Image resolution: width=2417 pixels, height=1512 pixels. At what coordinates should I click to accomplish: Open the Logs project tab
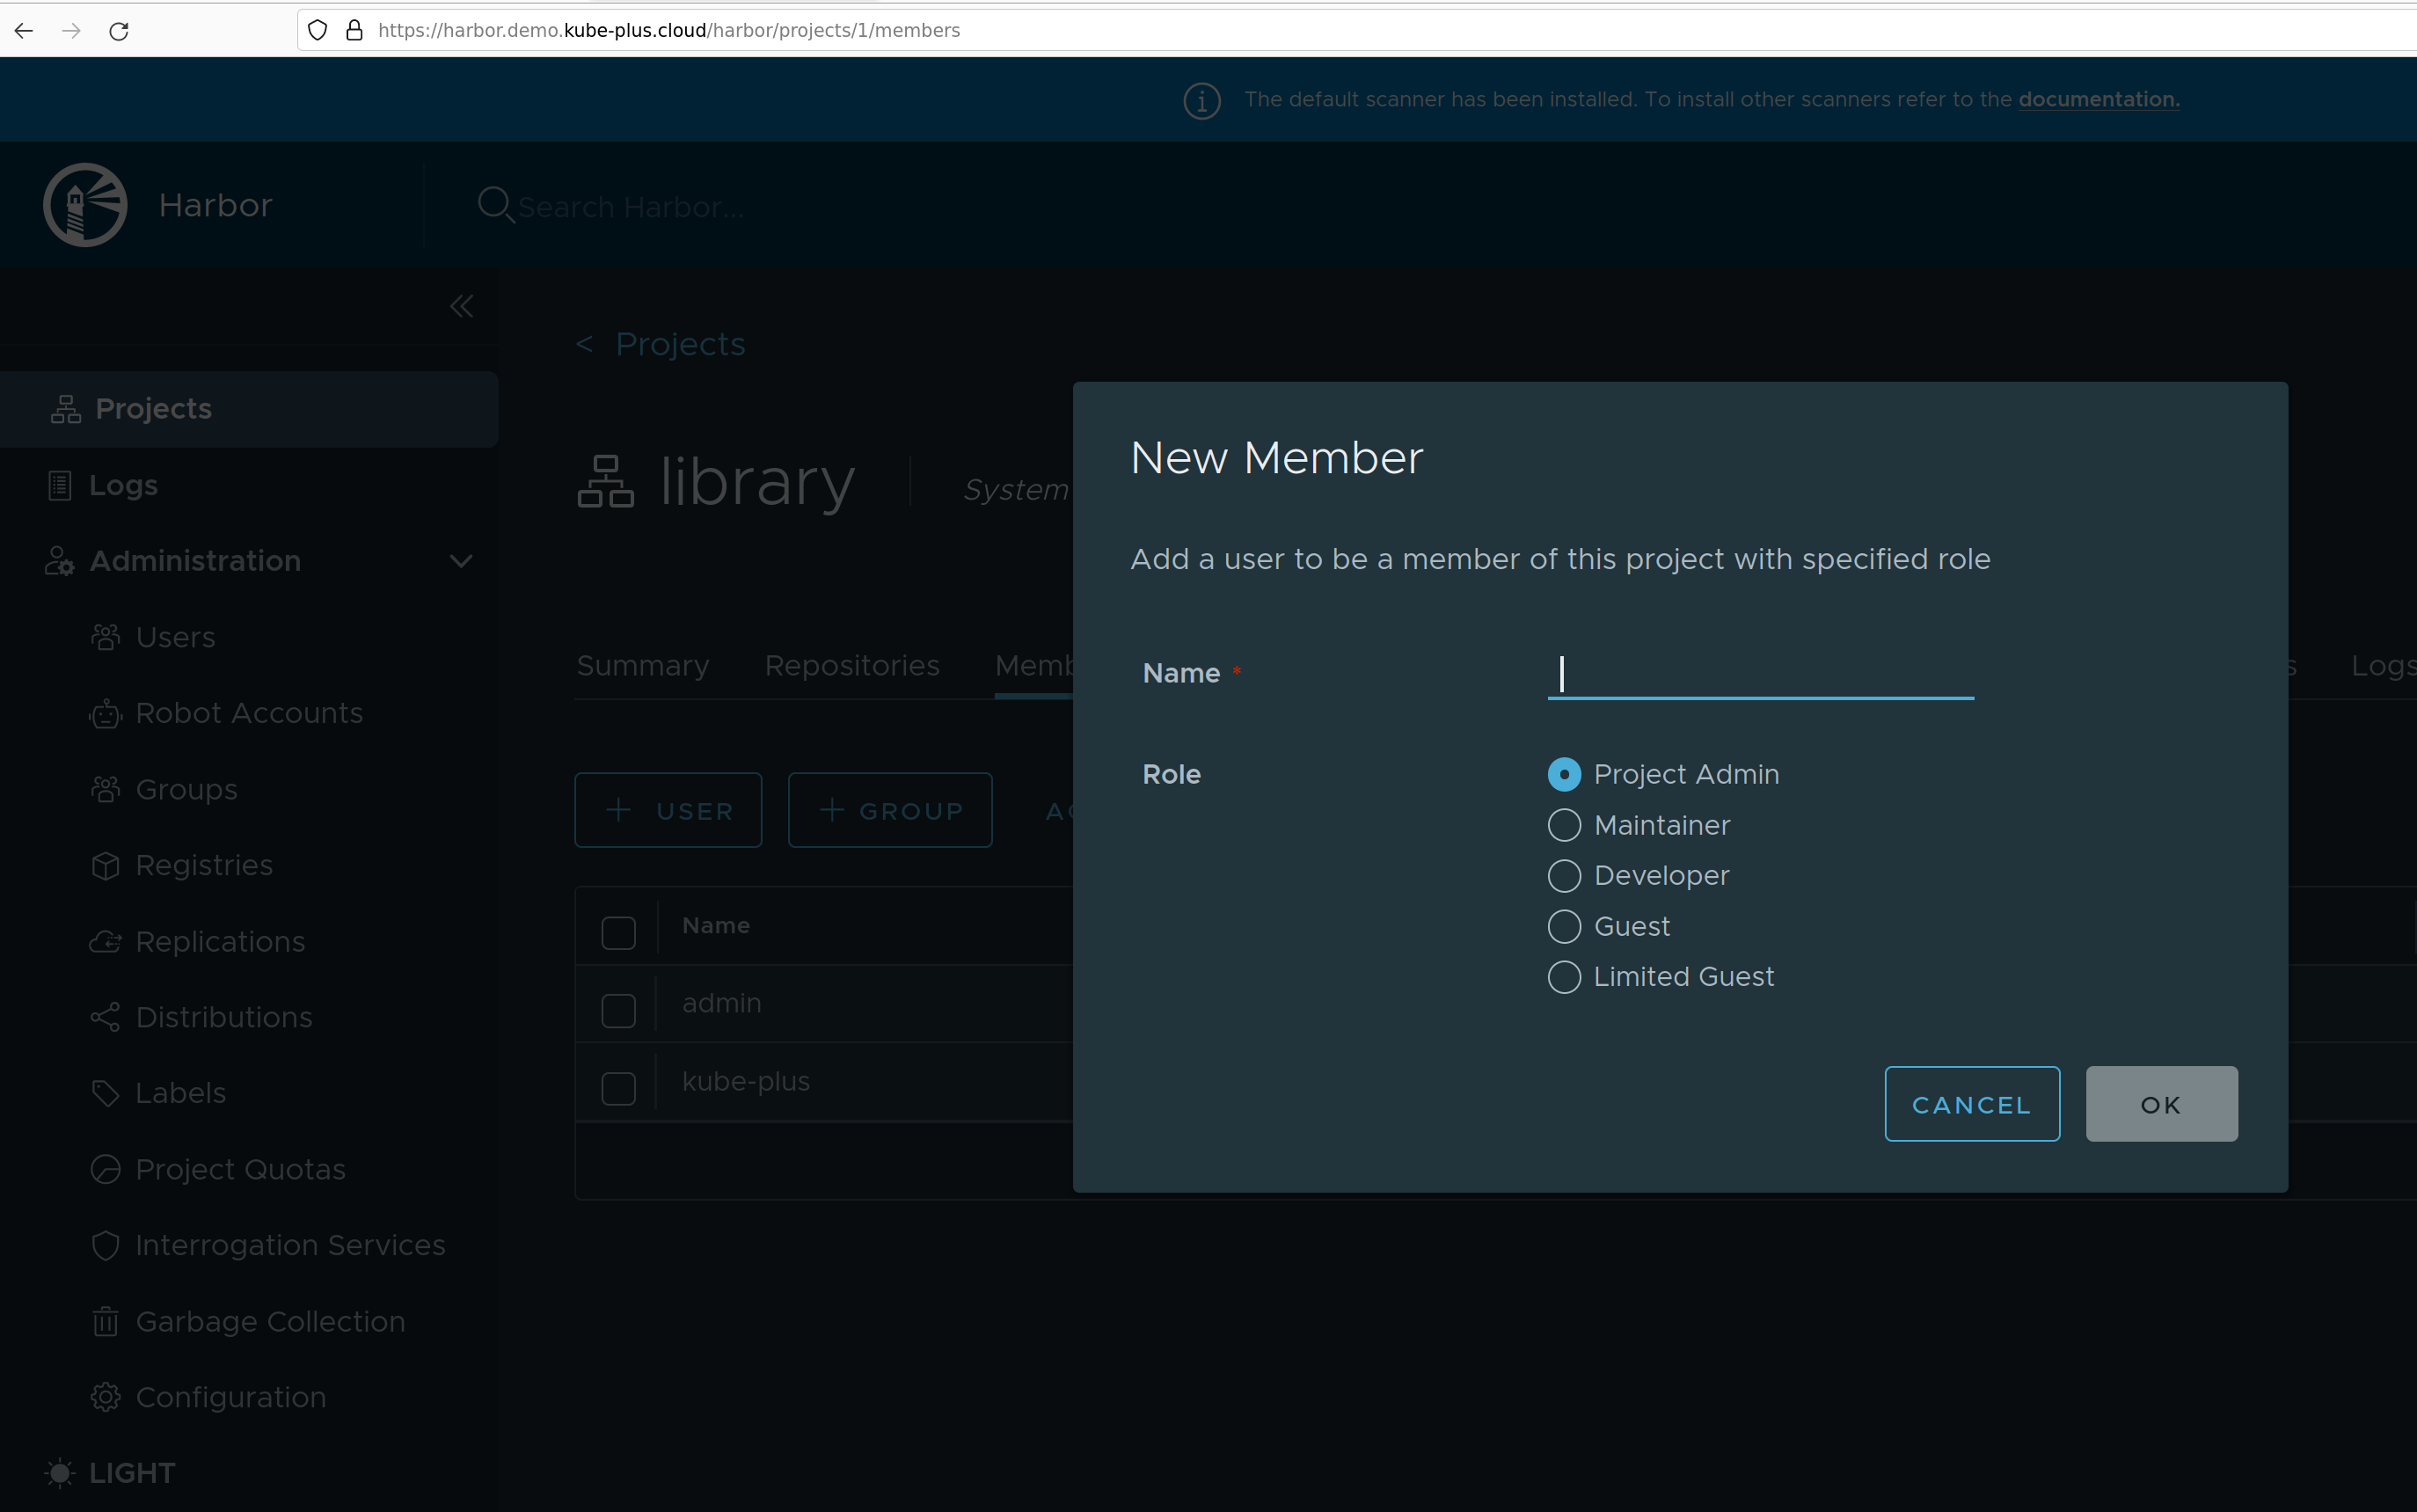[2383, 666]
